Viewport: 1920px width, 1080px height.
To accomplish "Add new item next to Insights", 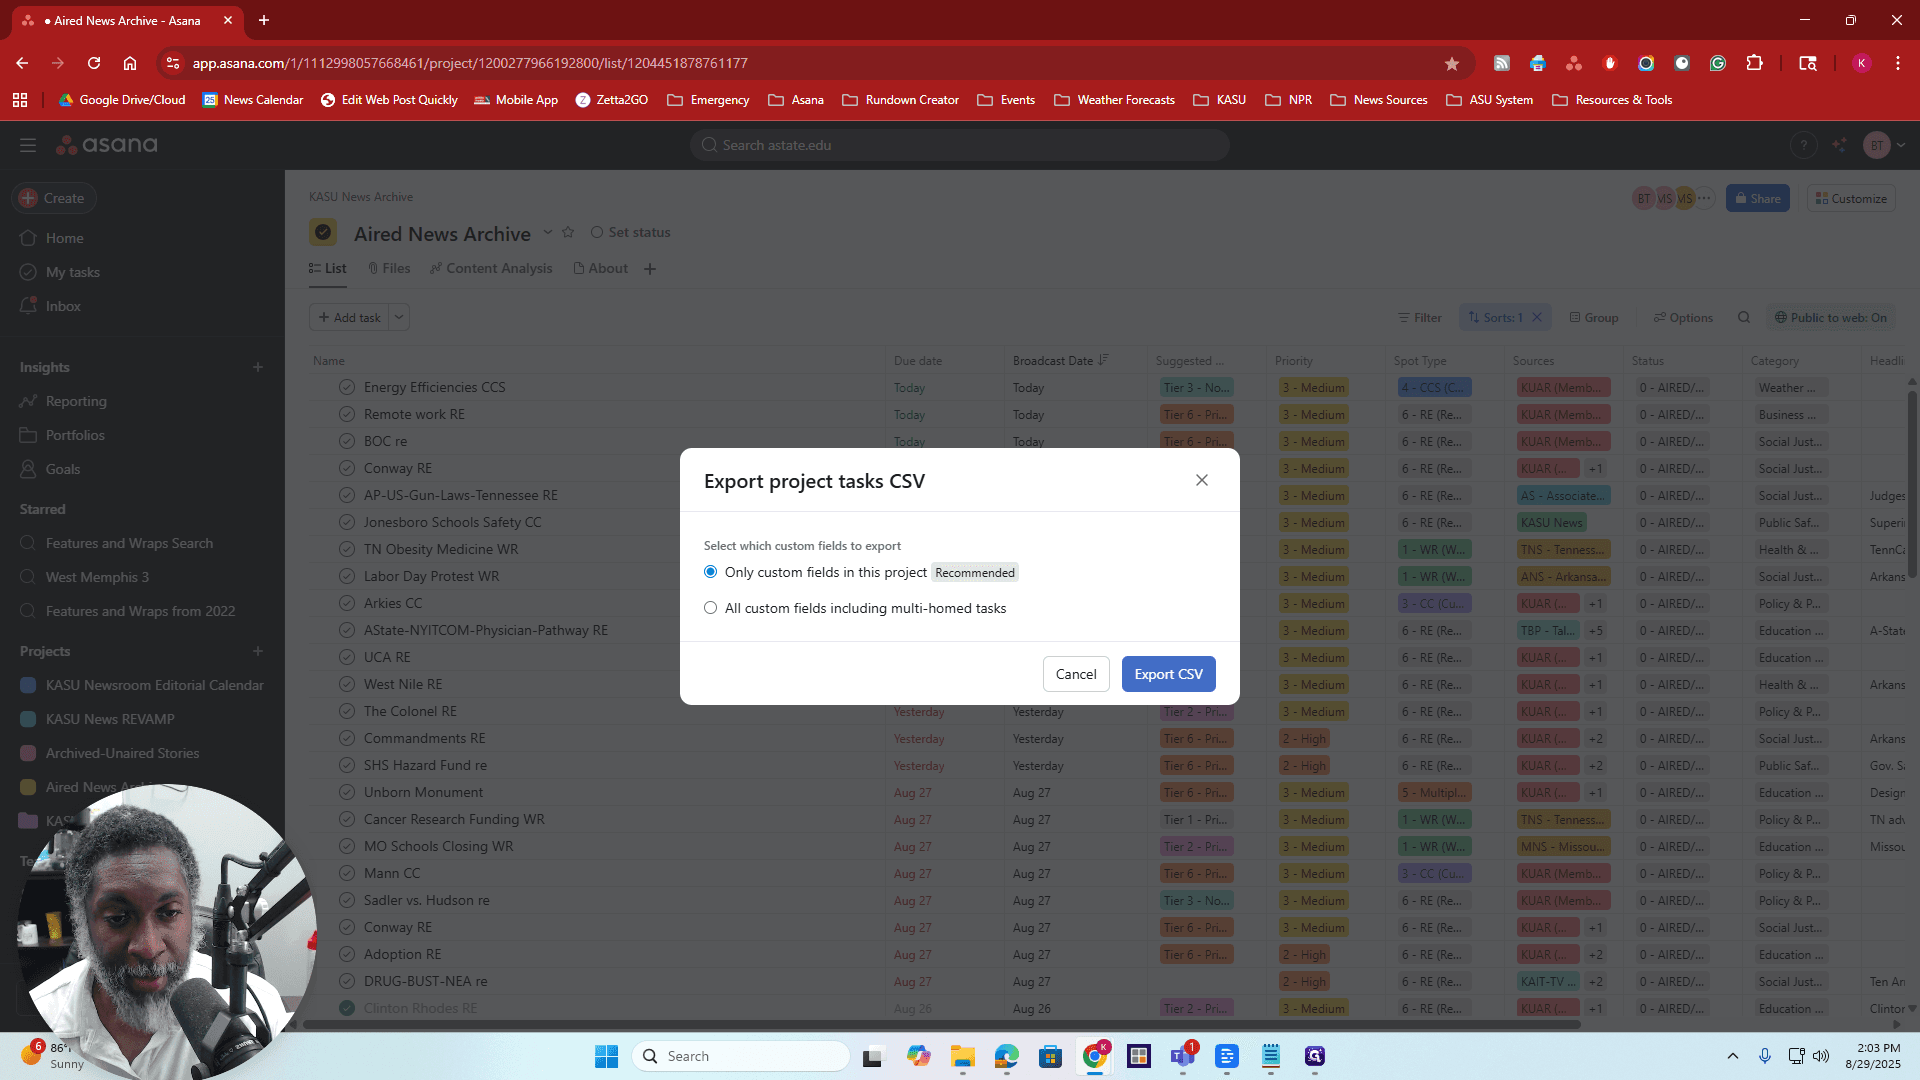I will pos(258,367).
